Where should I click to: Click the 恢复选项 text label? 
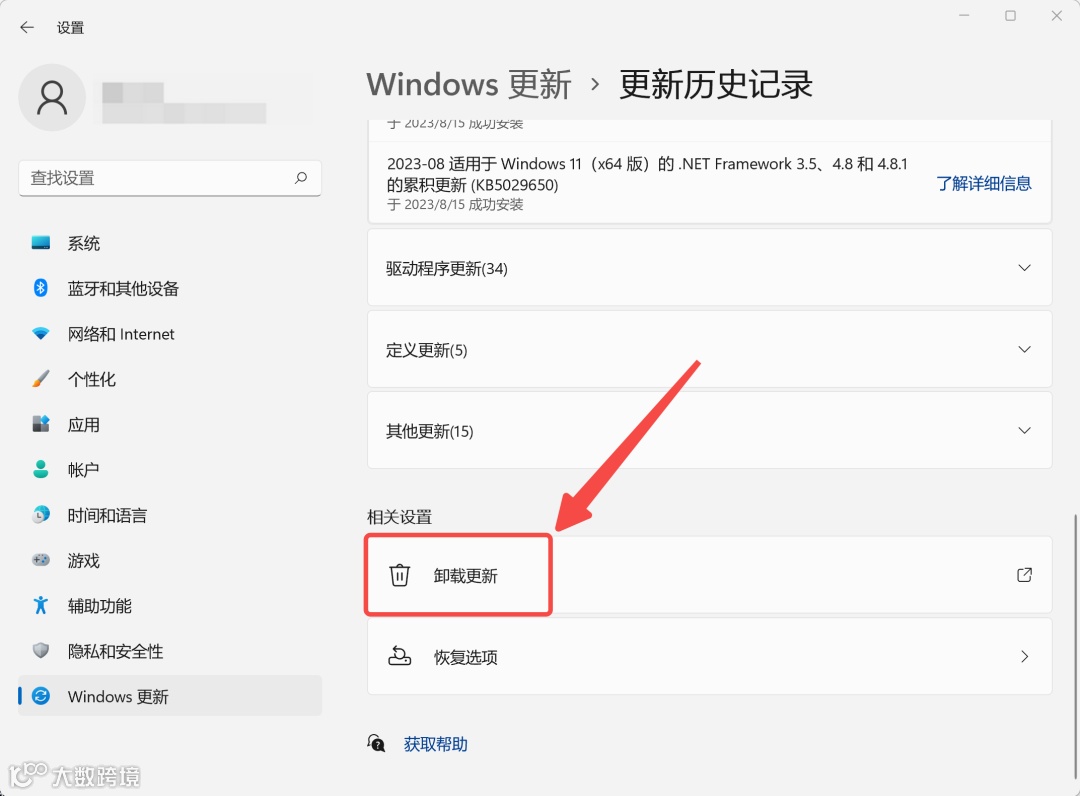(466, 657)
